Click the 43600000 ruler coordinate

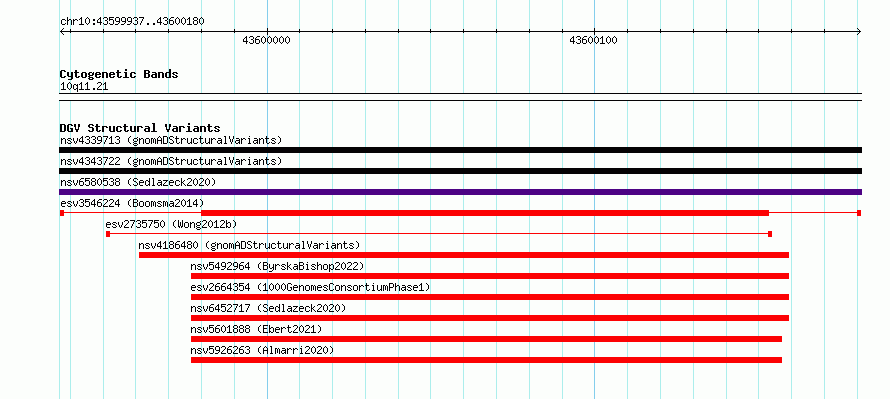(x=266, y=40)
